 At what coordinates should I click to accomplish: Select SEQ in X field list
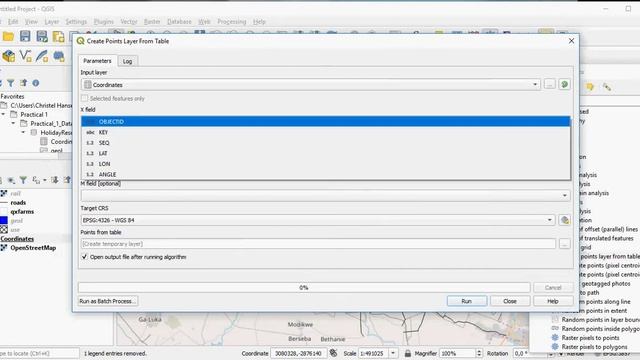[326, 142]
